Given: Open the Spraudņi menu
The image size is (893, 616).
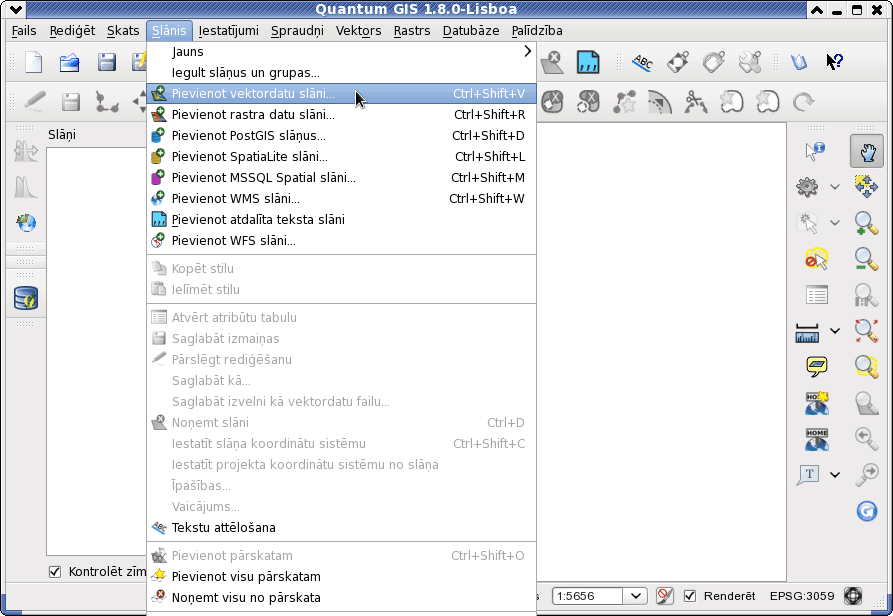Looking at the screenshot, I should pyautogui.click(x=297, y=31).
